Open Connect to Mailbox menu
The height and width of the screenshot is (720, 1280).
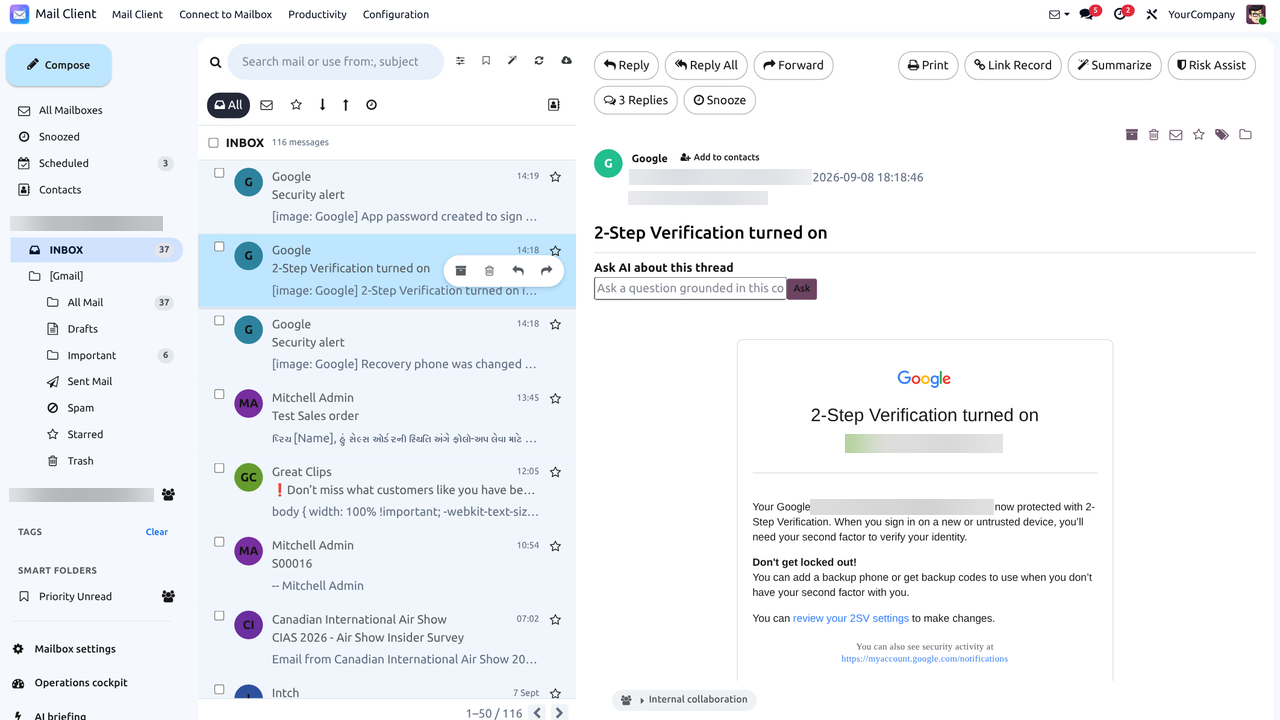click(226, 14)
